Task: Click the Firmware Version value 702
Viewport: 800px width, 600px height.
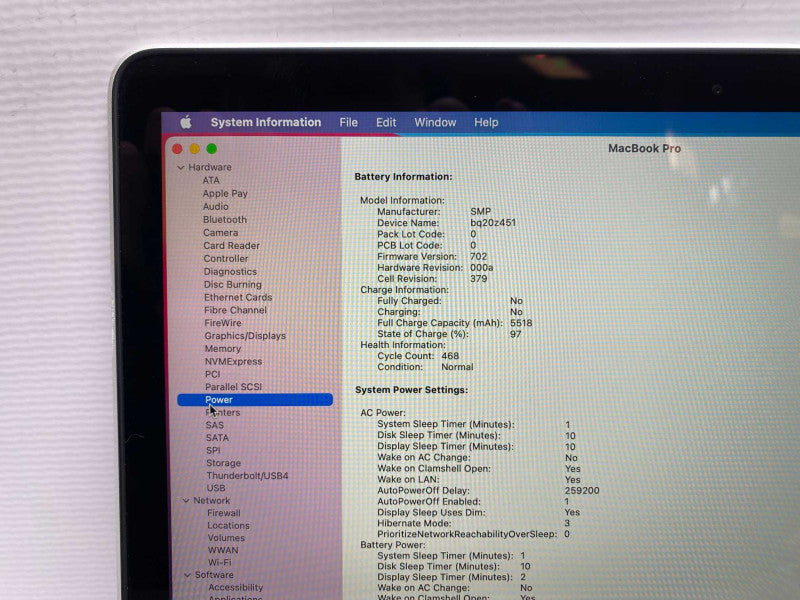Action: (479, 257)
